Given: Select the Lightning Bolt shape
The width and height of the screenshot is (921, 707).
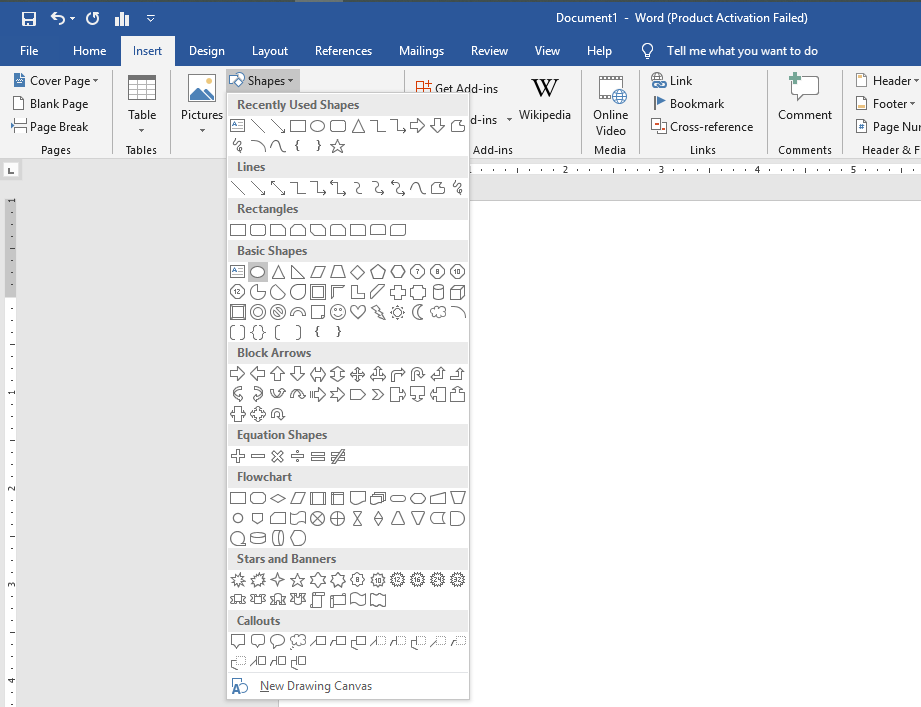Looking at the screenshot, I should point(378,312).
